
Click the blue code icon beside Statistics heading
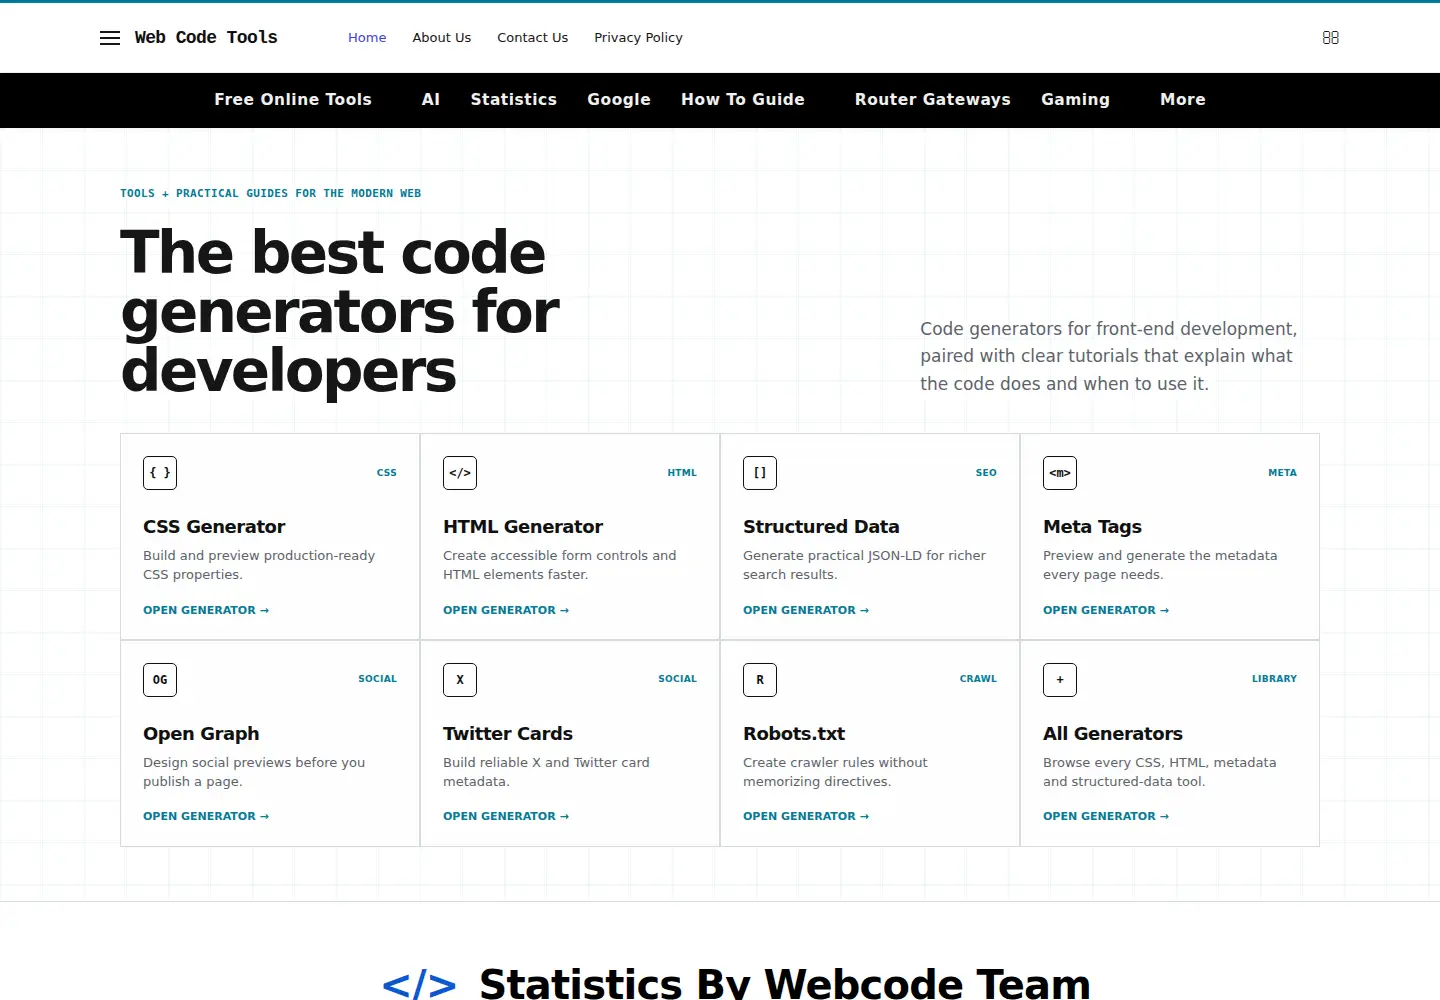[x=419, y=985]
